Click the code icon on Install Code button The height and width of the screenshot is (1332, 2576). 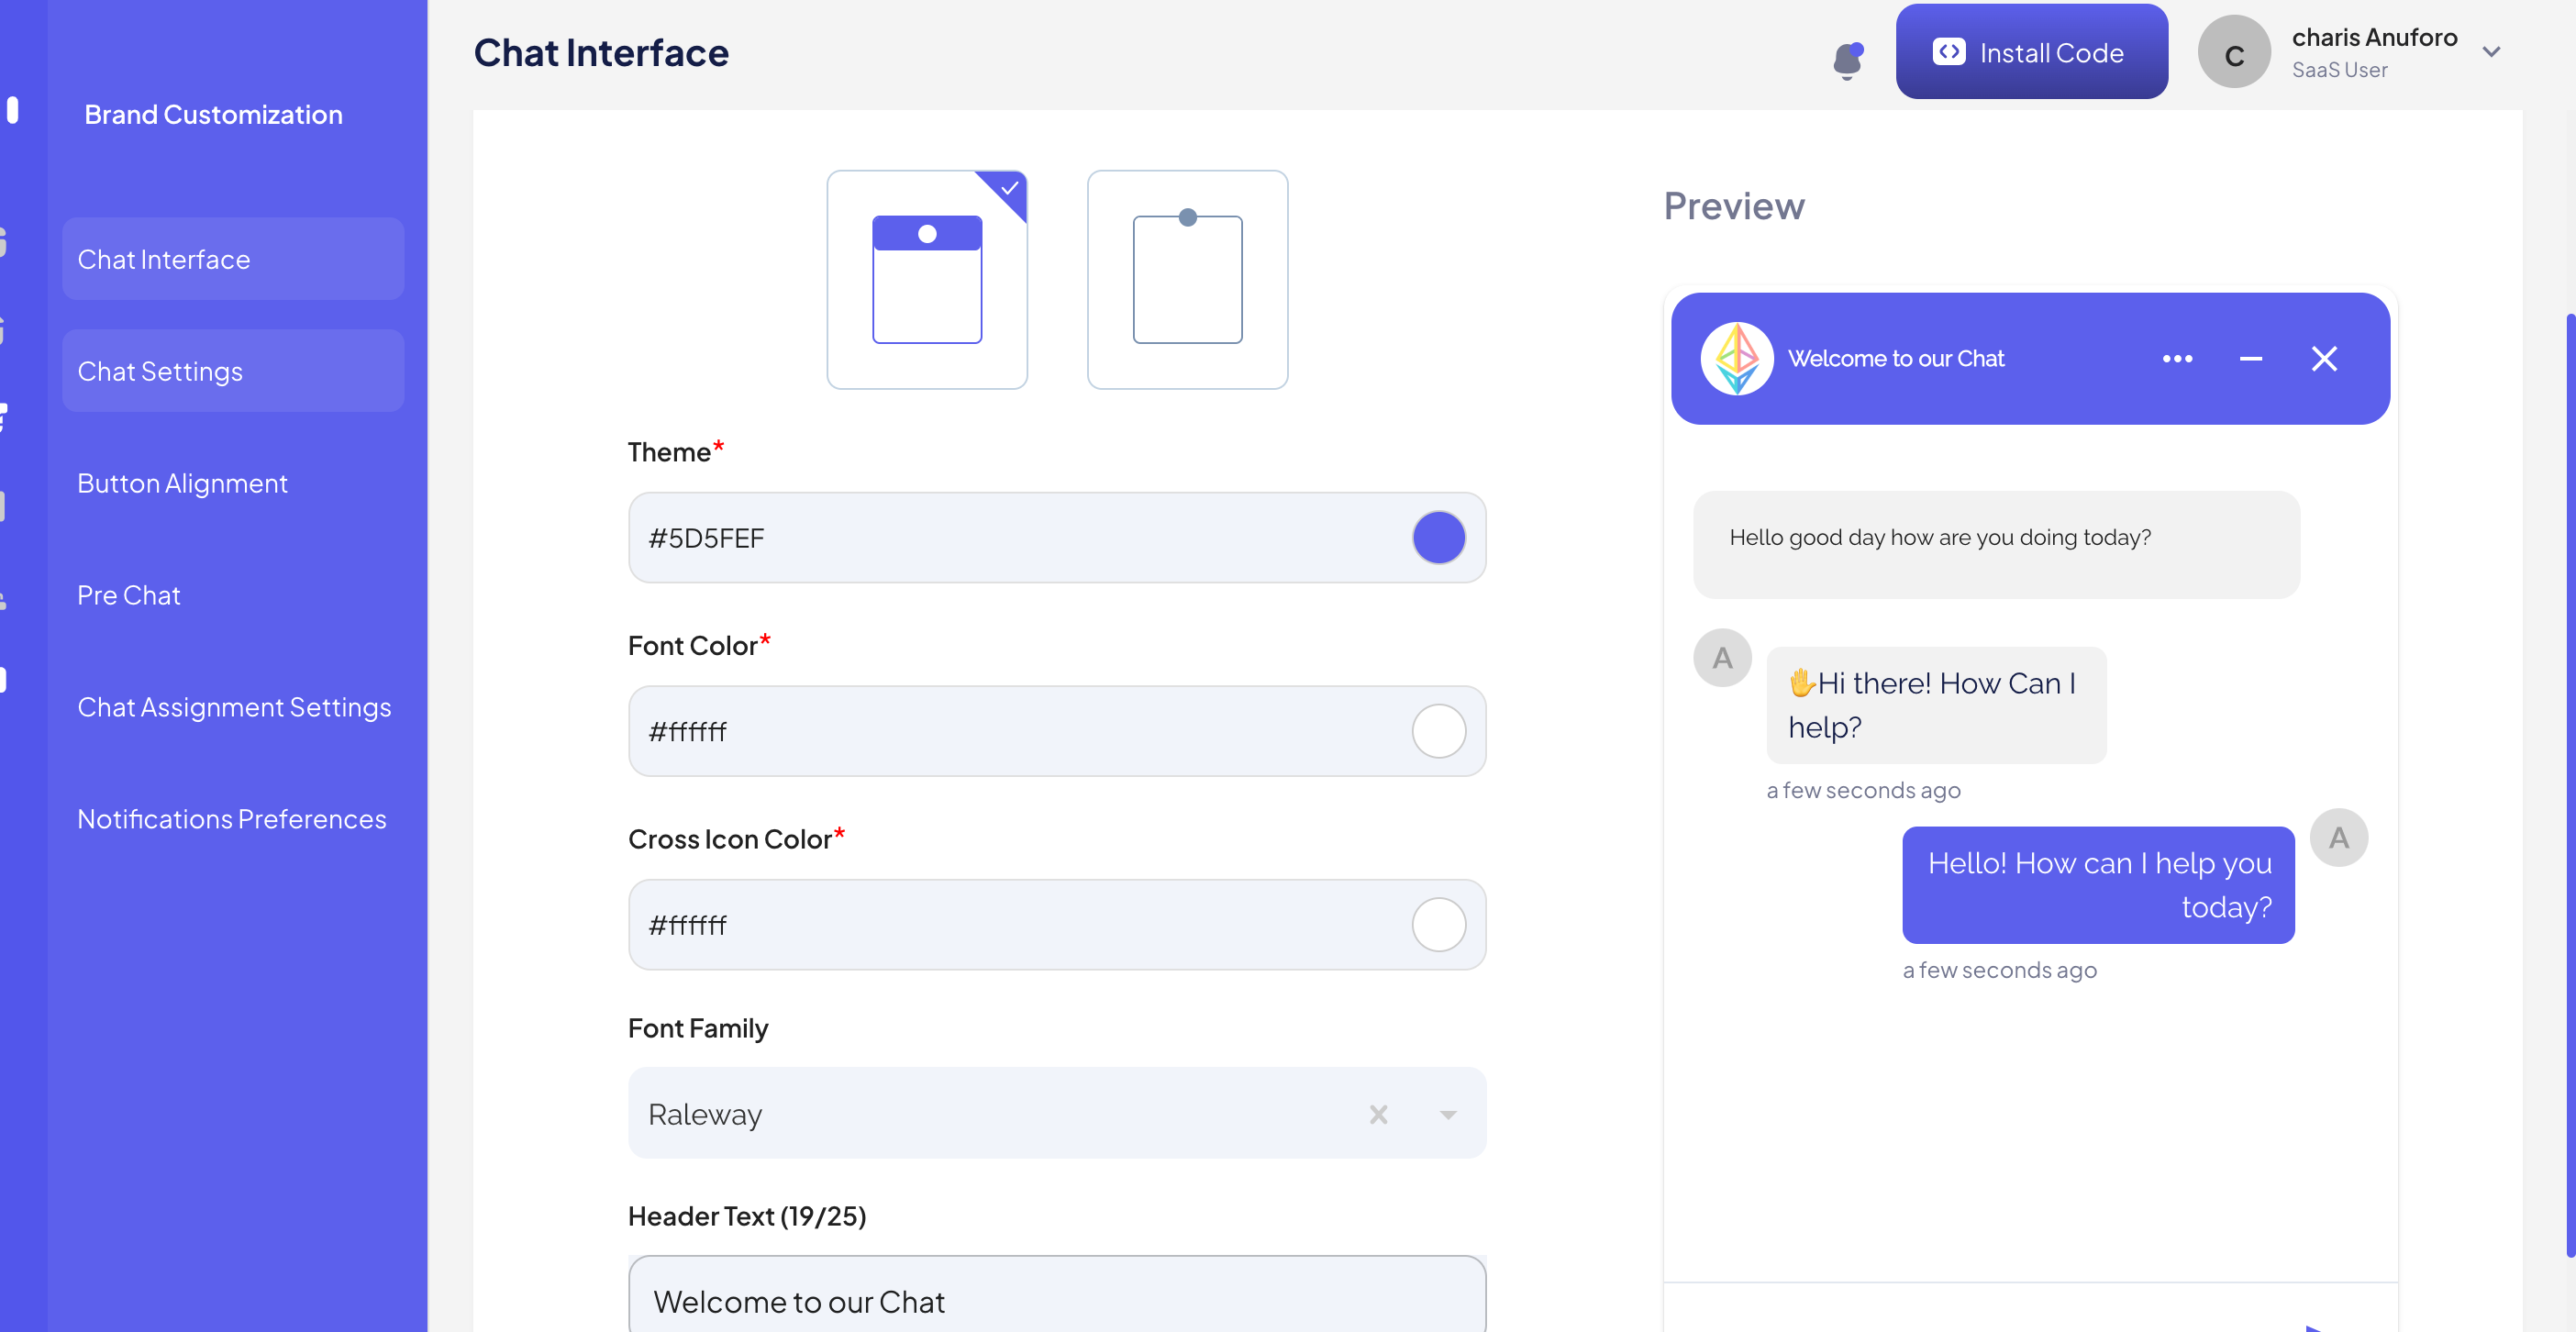click(x=1948, y=52)
